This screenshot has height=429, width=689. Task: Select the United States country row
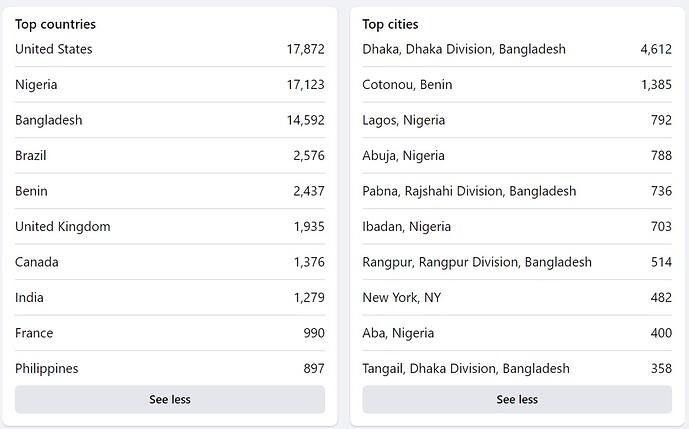(x=170, y=49)
